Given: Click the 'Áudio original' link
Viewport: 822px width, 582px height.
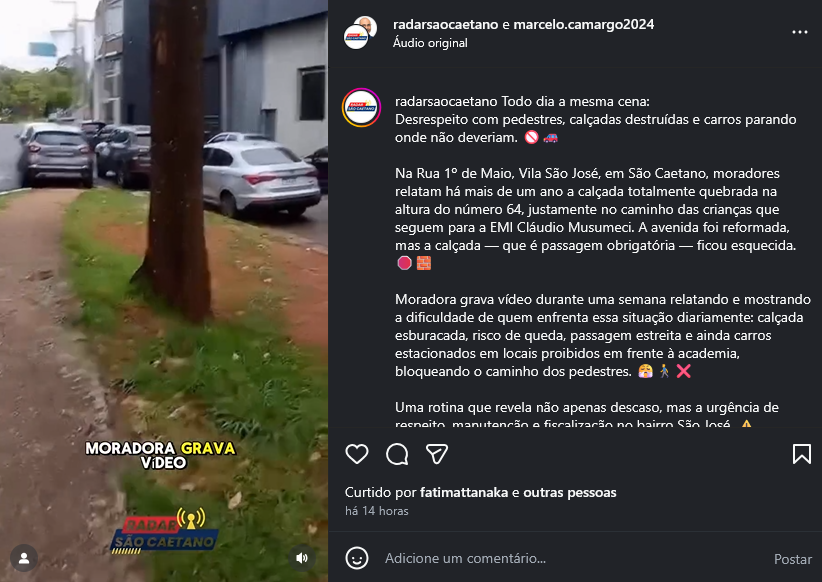Looking at the screenshot, I should (430, 43).
